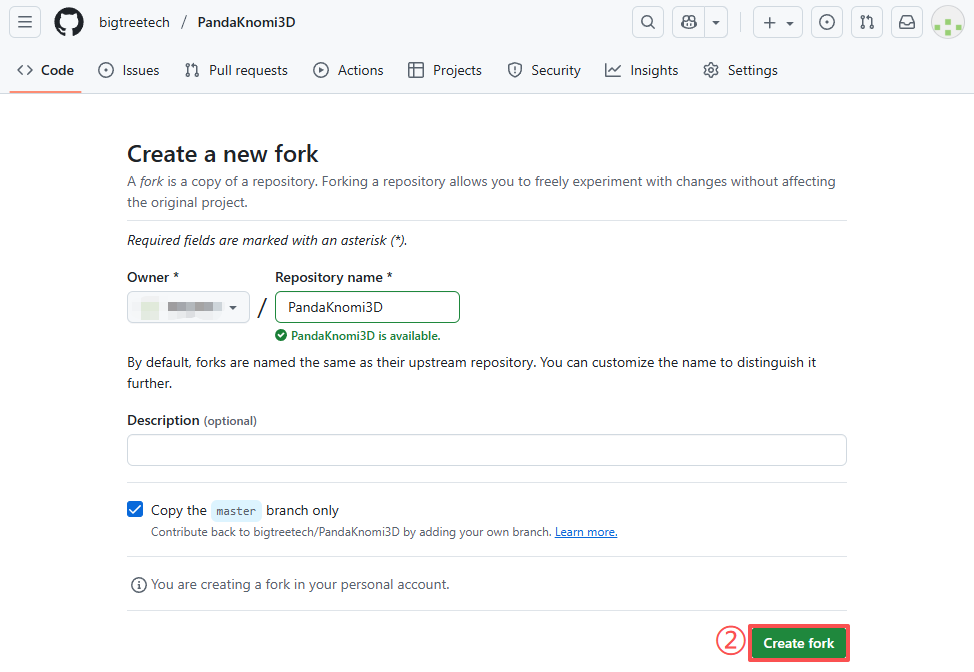Click the user avatar icon
The image size is (974, 672).
pyautogui.click(x=947, y=22)
